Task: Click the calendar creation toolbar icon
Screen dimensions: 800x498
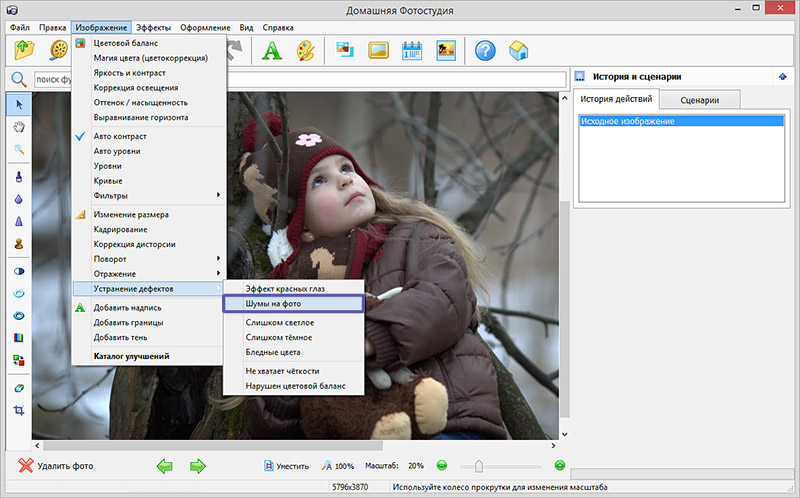Action: pyautogui.click(x=412, y=50)
